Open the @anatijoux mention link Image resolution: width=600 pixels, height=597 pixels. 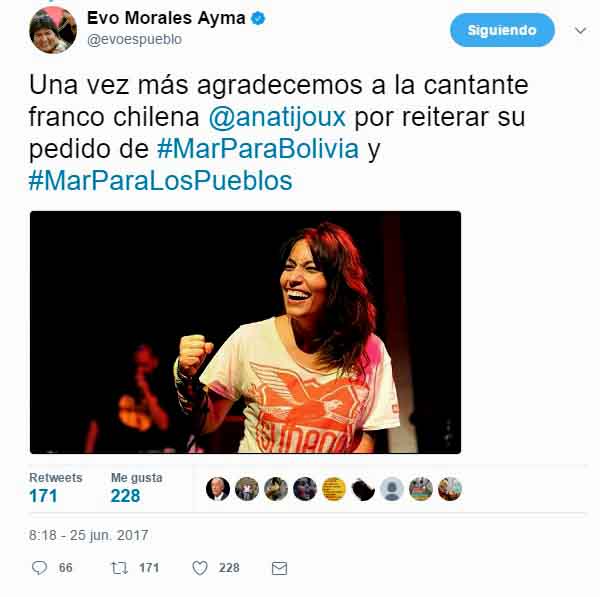(x=277, y=117)
